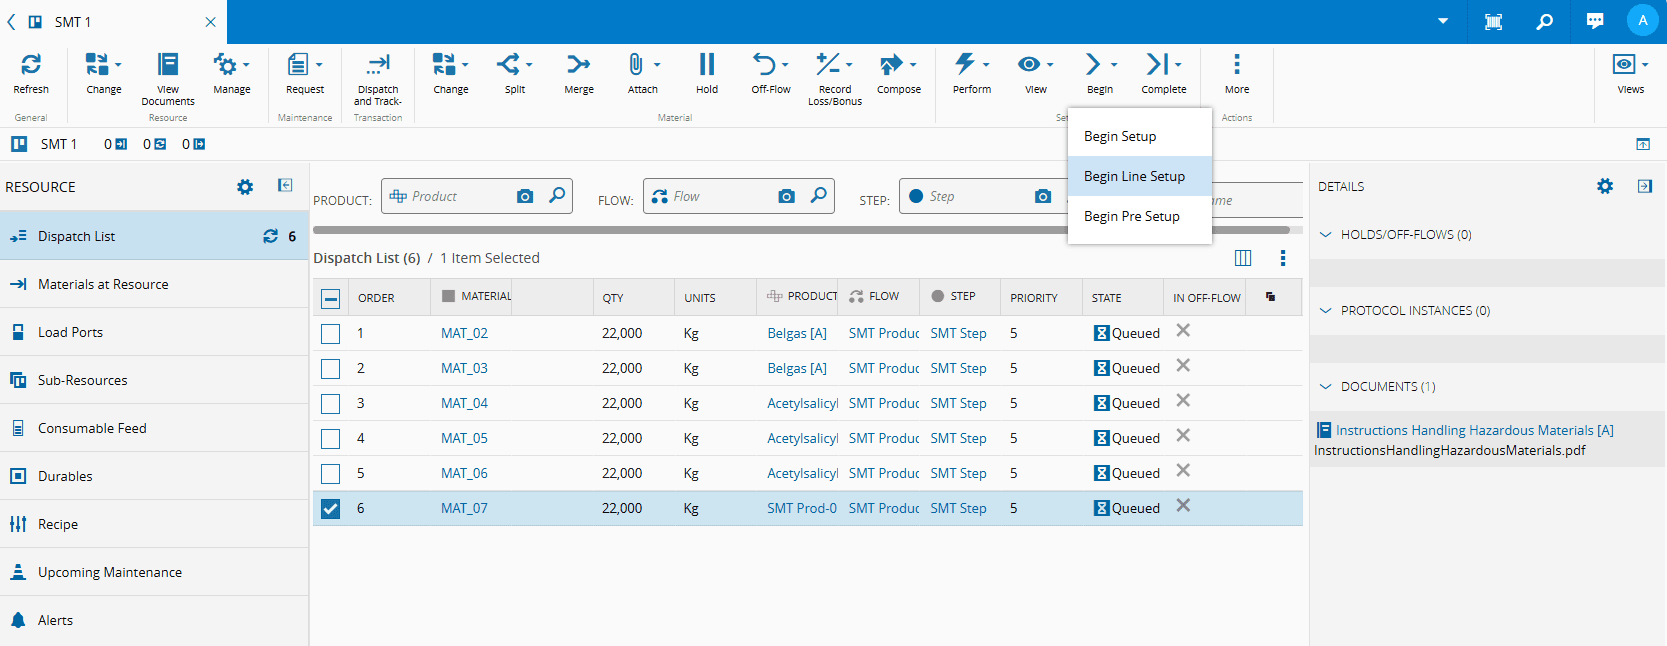Check the MAT_02 row checkbox

(331, 334)
